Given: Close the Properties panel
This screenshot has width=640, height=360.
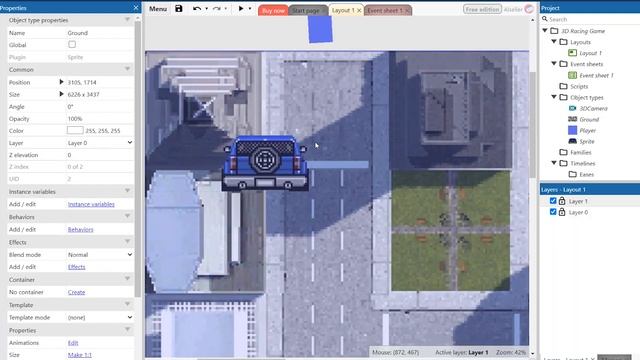Looking at the screenshot, I should [136, 8].
